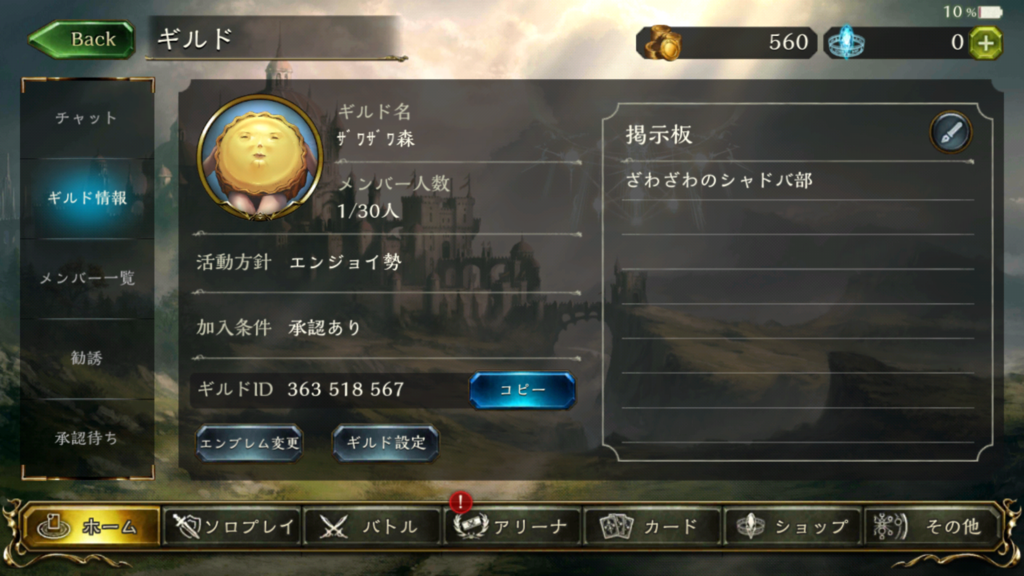Open the ホーム home tab
The image size is (1024, 576).
coord(91,526)
